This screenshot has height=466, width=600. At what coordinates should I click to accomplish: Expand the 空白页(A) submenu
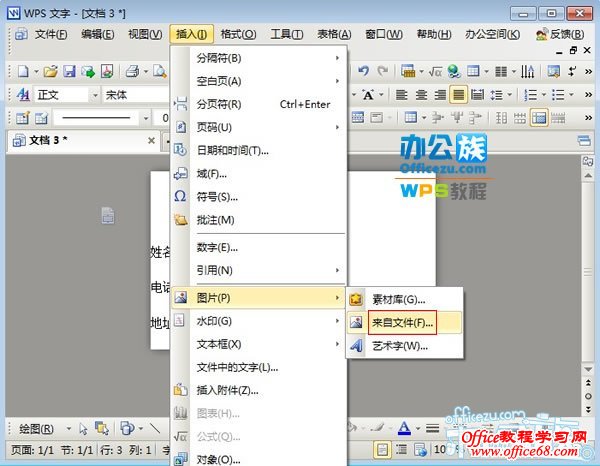[x=259, y=81]
